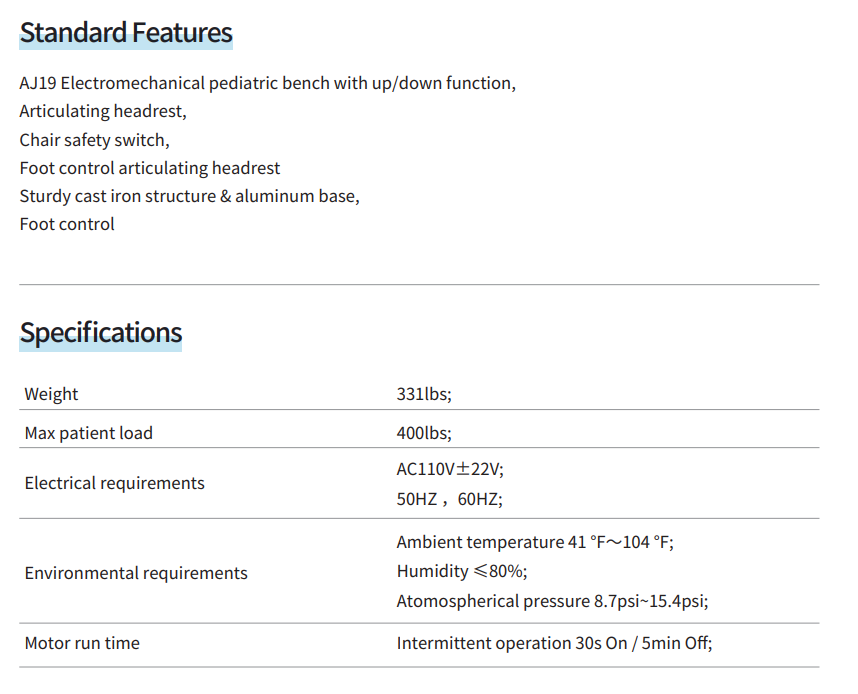The height and width of the screenshot is (694, 858).
Task: Click the 331lbs weight value
Action: coord(424,394)
